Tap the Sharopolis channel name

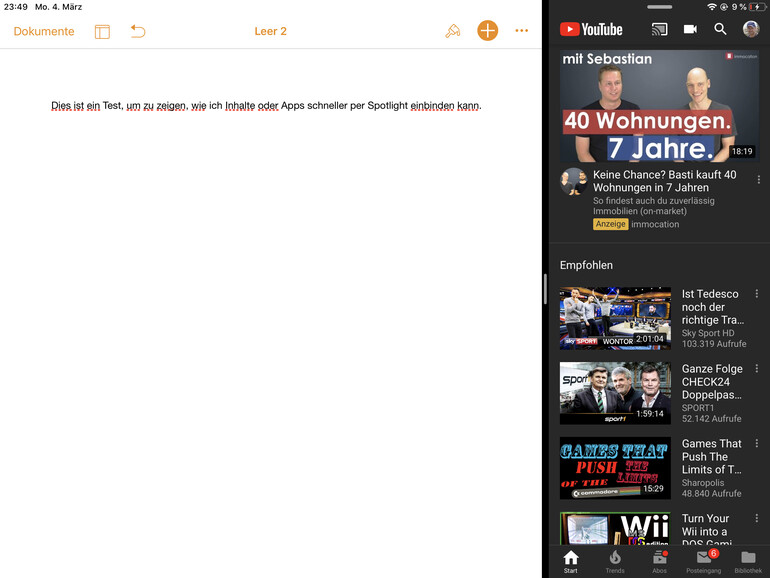click(x=703, y=483)
